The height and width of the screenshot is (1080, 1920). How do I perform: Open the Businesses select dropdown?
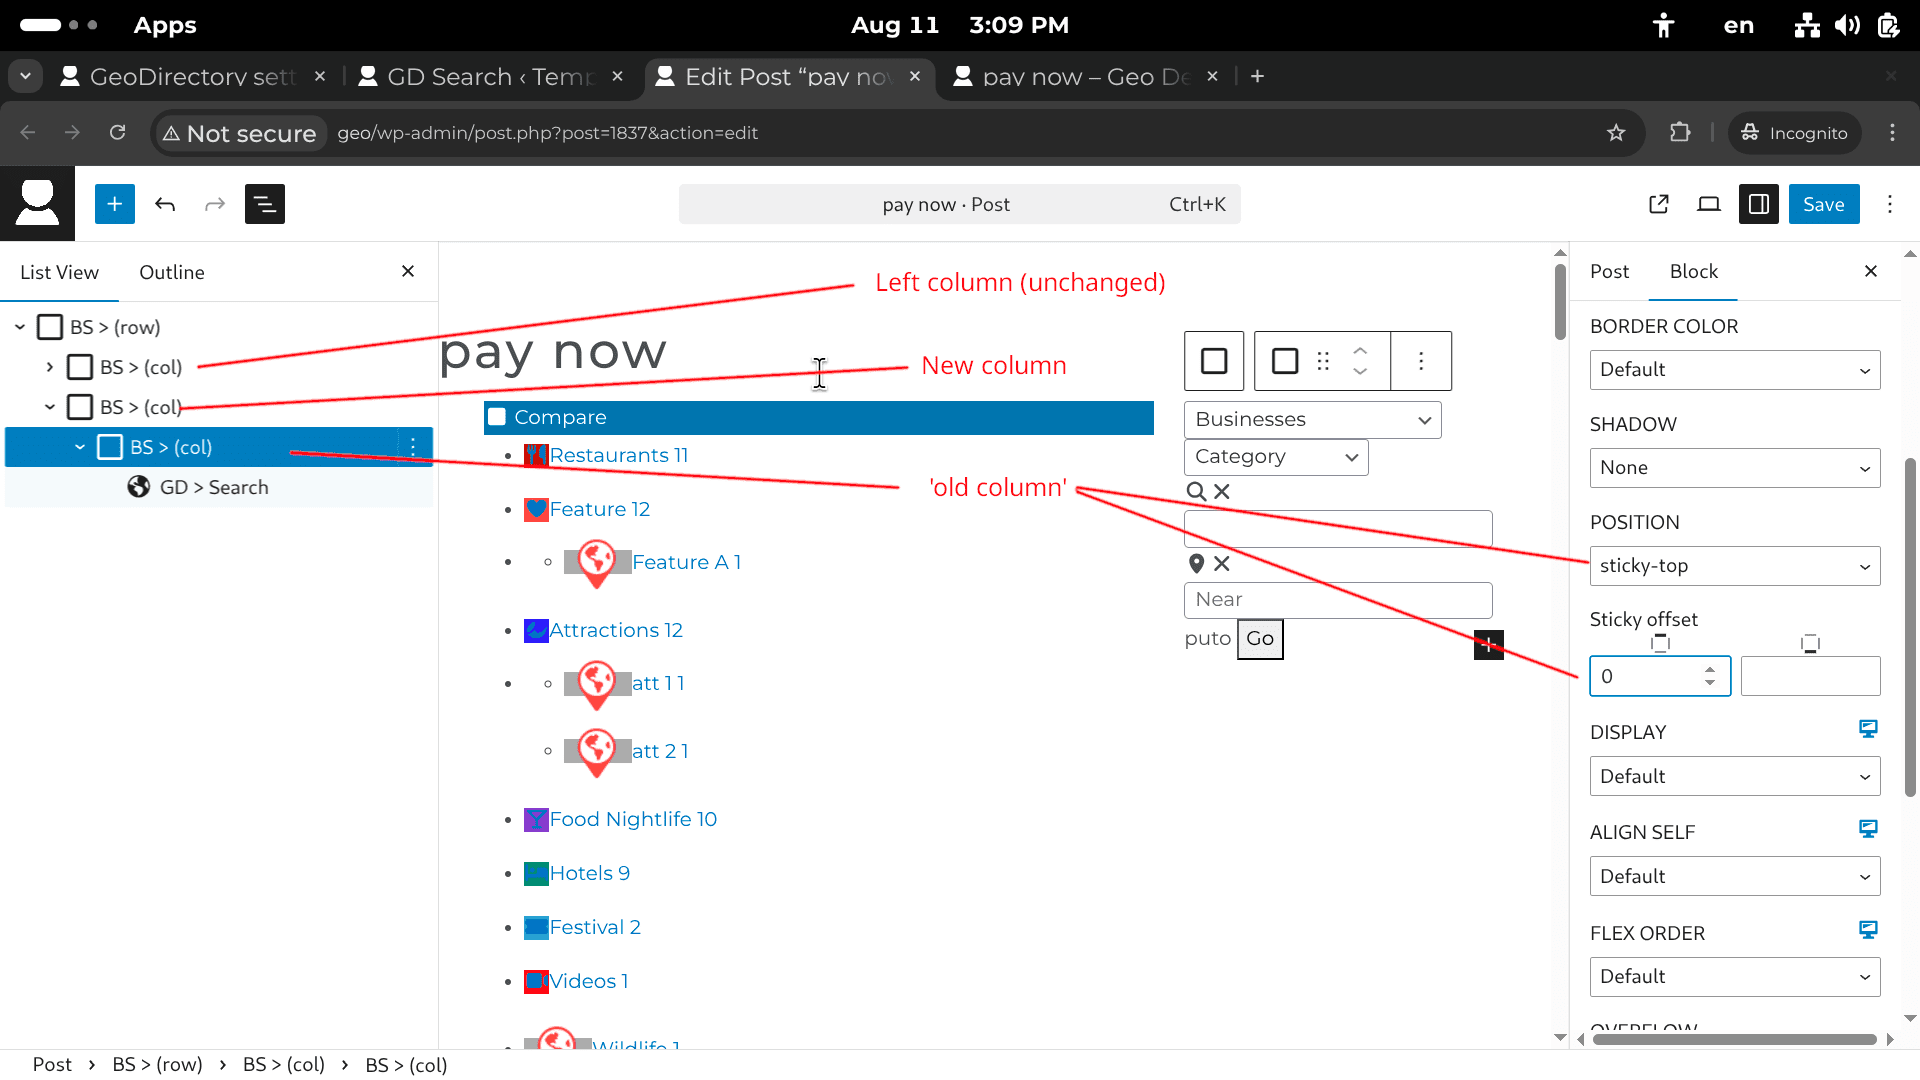tap(1312, 420)
